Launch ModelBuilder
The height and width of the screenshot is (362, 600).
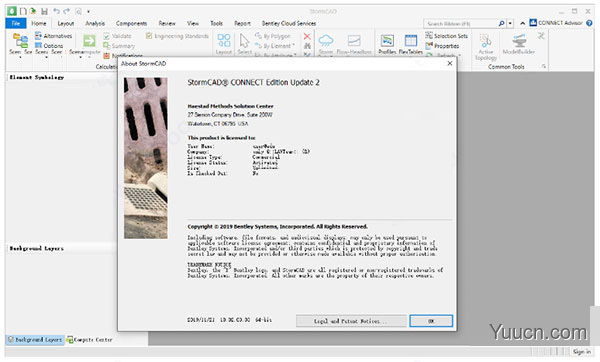pos(518,44)
